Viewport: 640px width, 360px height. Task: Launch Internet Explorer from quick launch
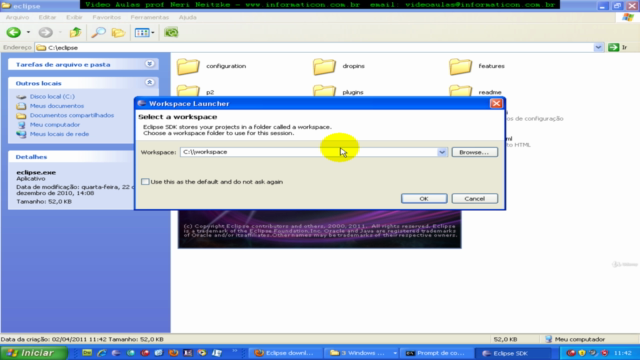(102, 353)
